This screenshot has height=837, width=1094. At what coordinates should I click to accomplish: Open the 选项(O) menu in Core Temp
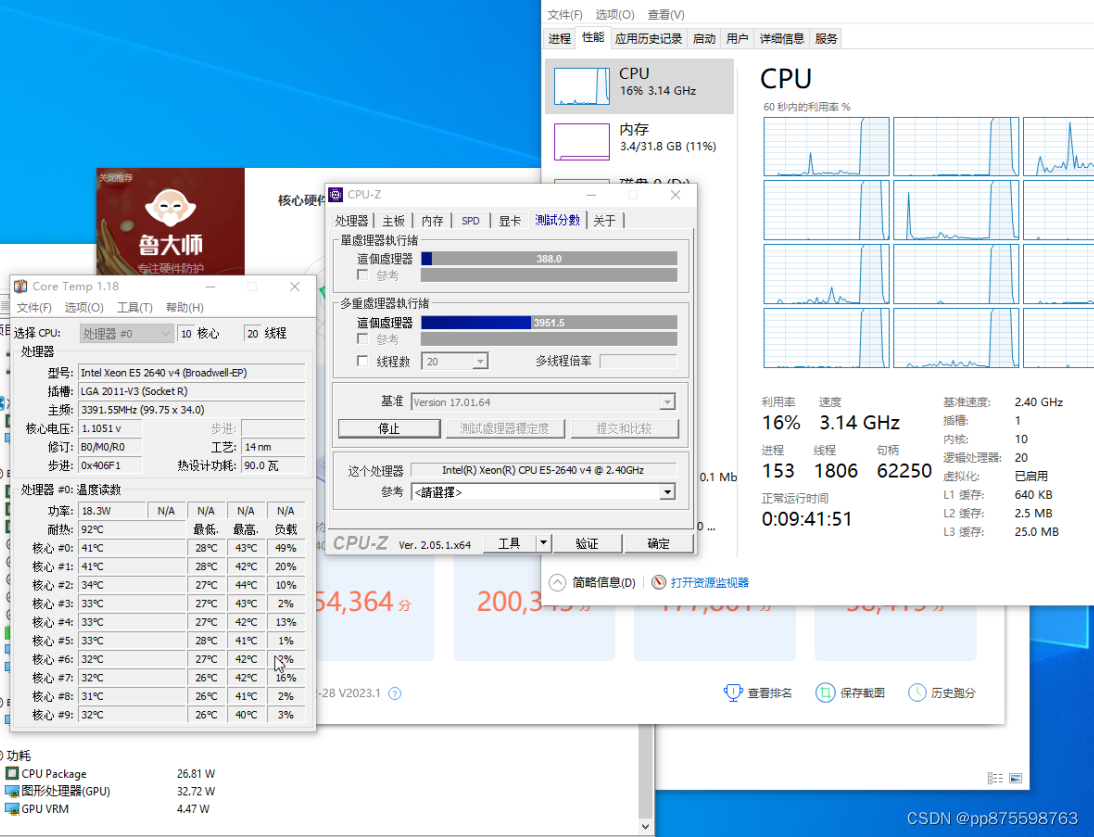coord(84,308)
